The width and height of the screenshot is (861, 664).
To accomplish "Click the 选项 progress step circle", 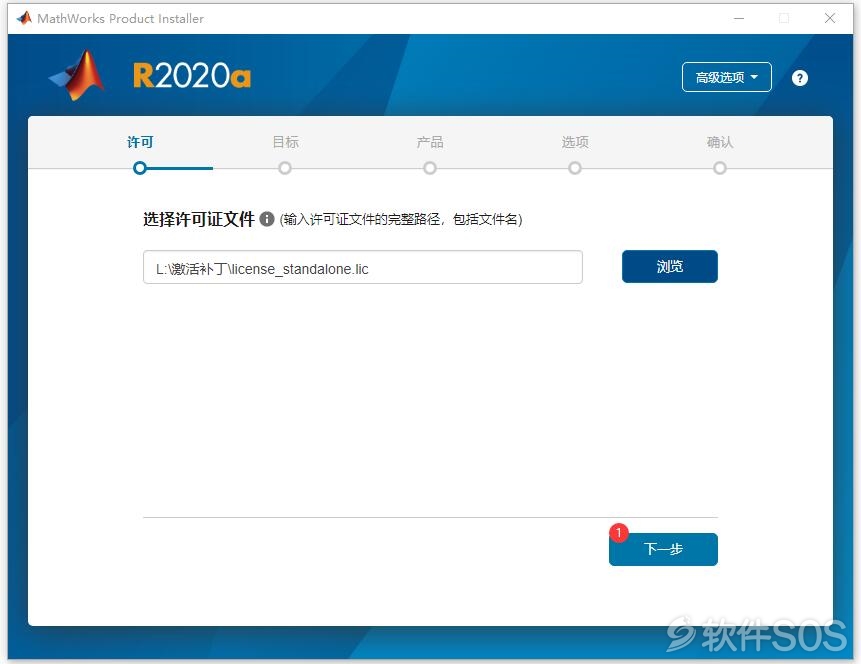I will click(575, 168).
